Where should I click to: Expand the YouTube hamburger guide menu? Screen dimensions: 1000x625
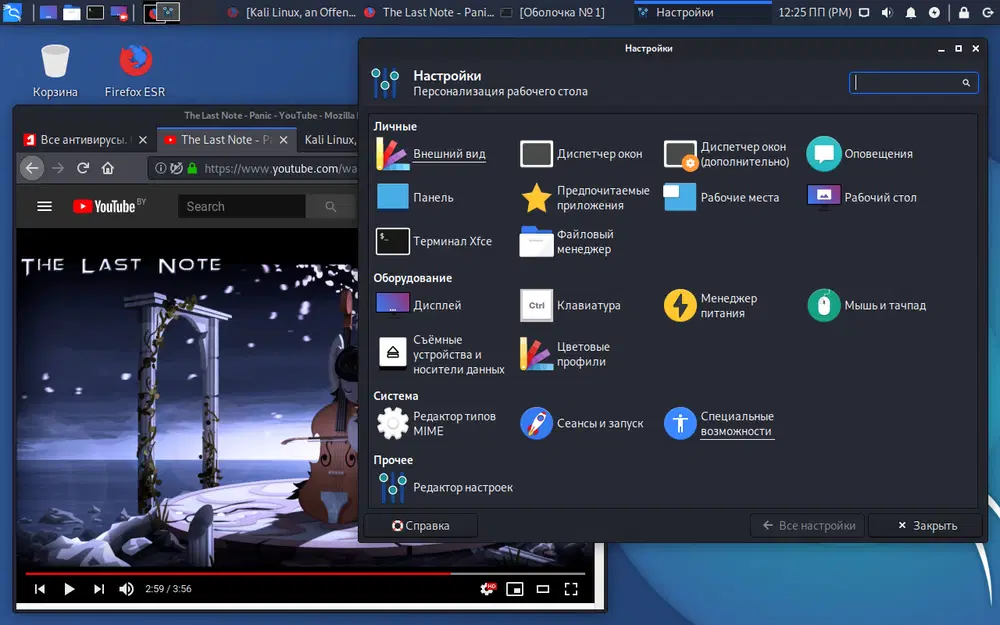tap(44, 206)
